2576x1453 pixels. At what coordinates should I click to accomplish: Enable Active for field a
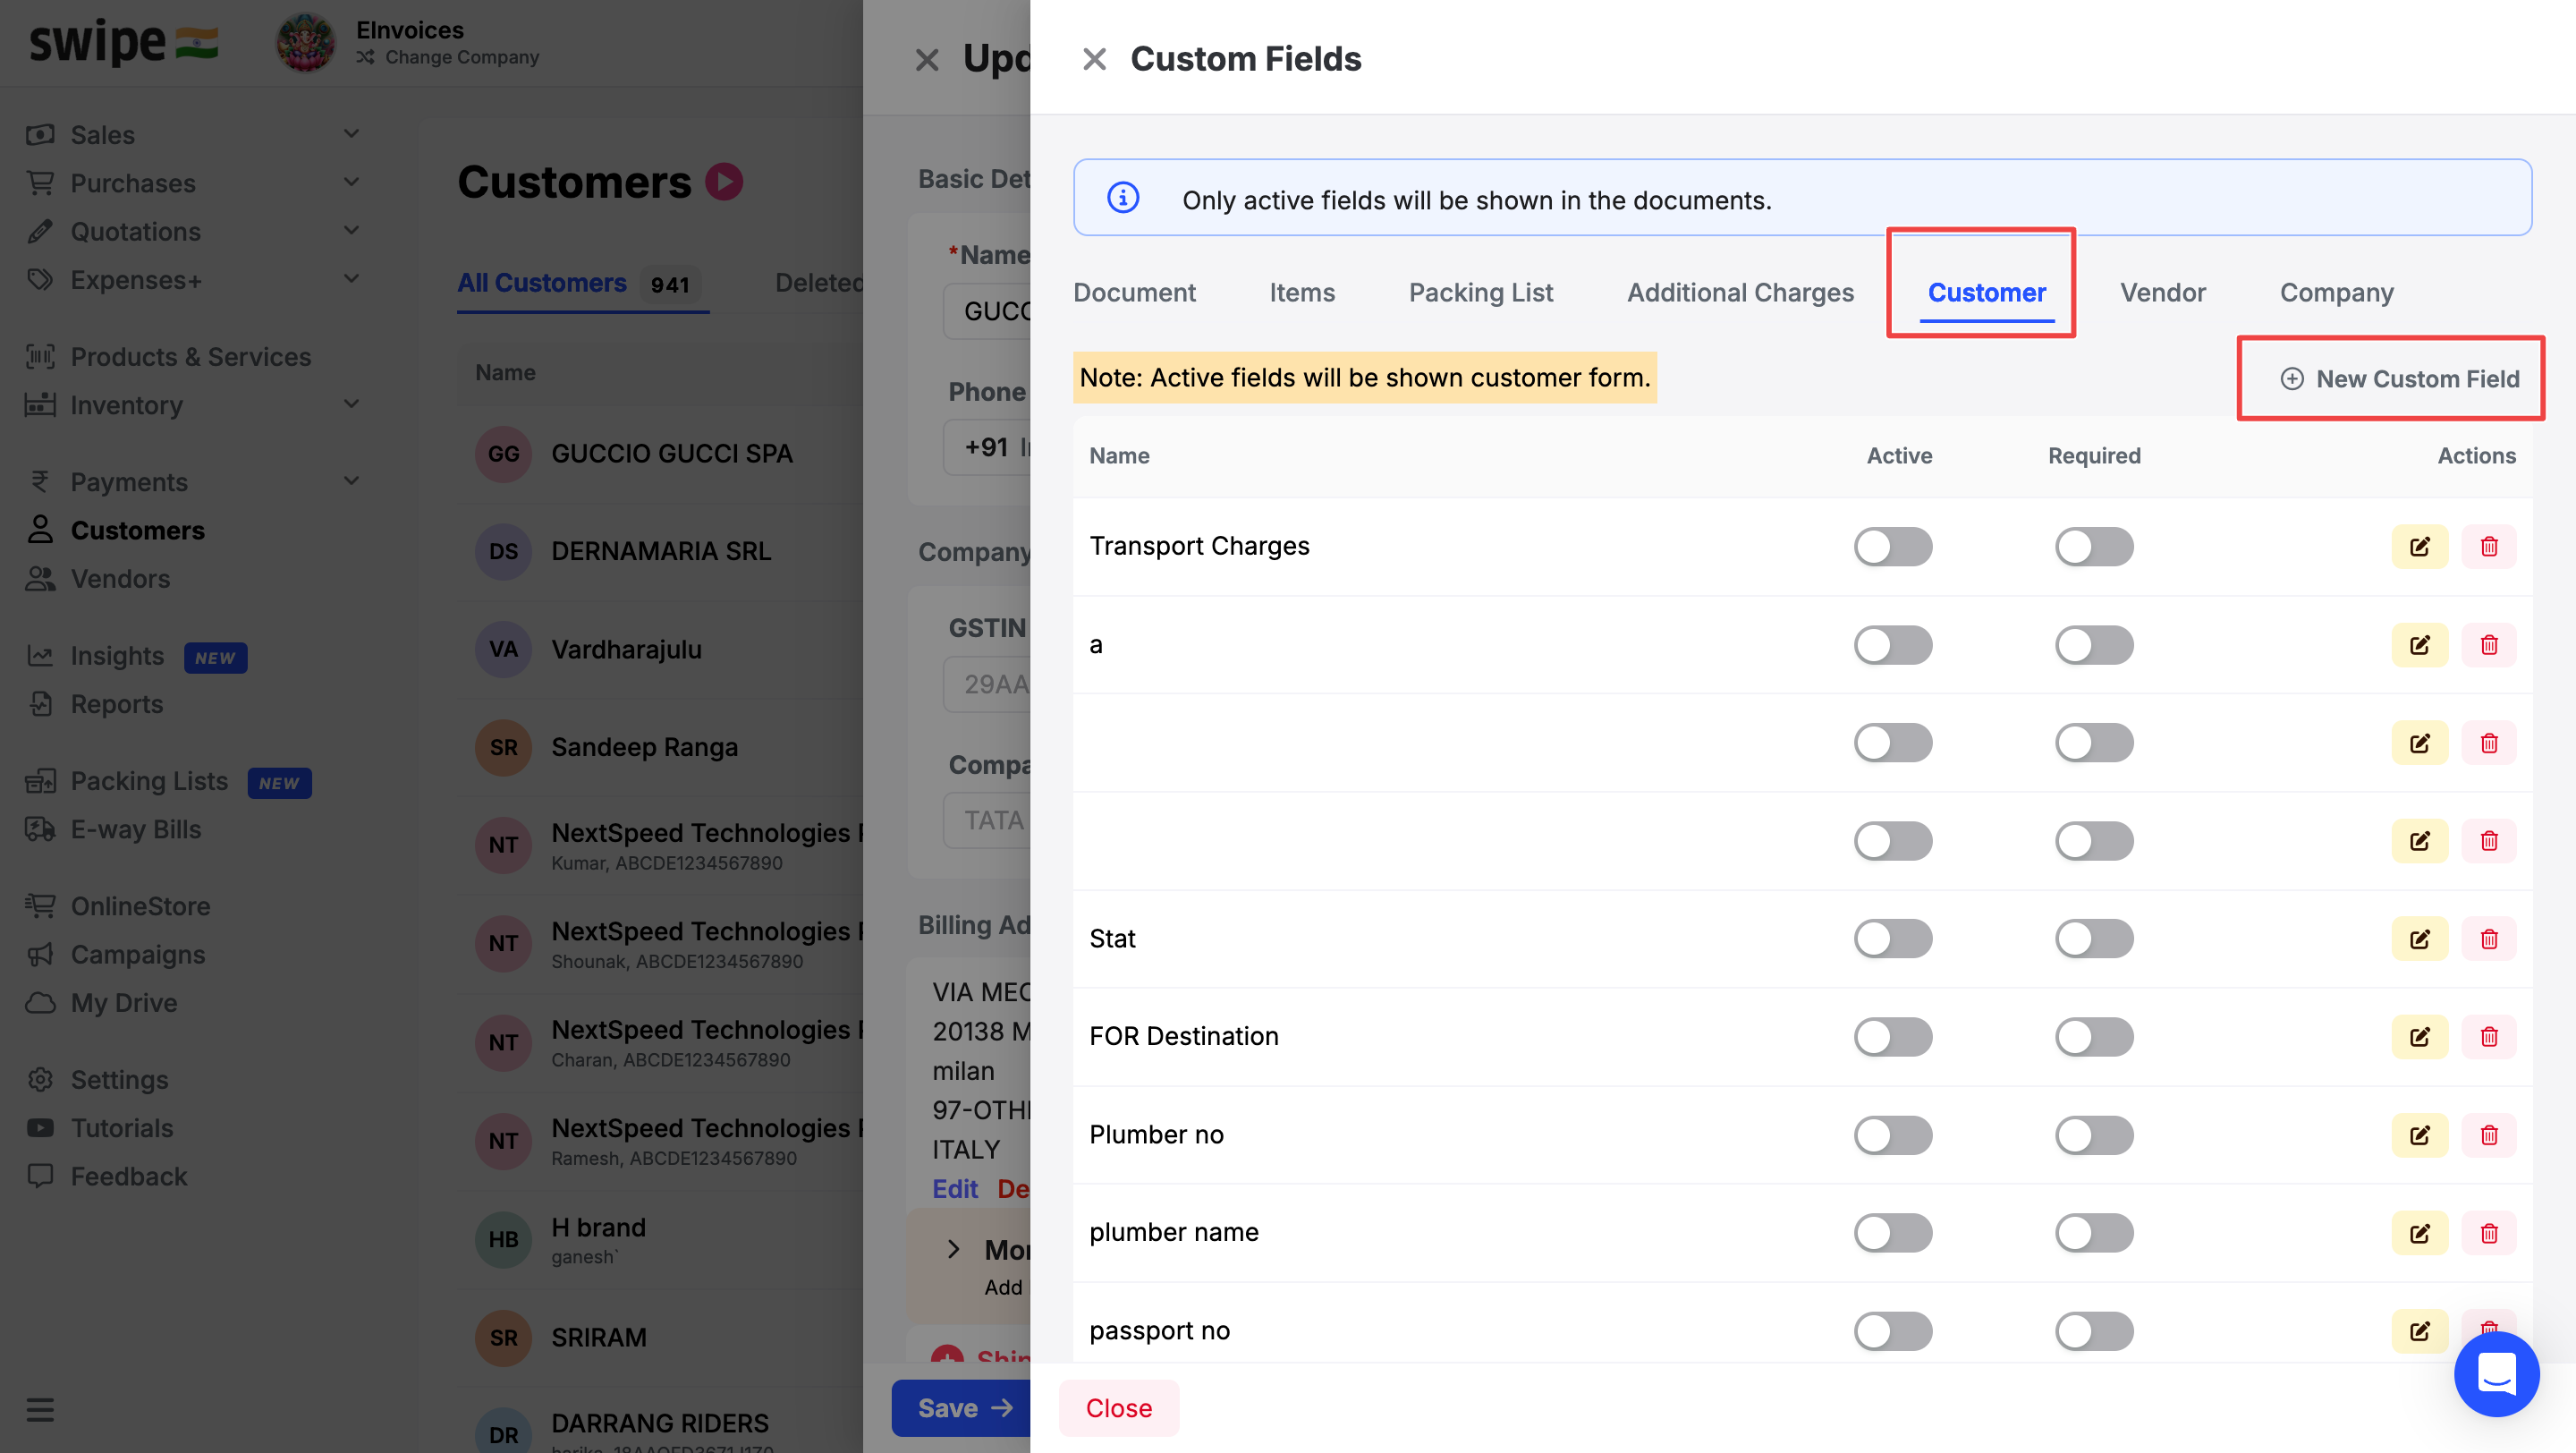(1893, 645)
